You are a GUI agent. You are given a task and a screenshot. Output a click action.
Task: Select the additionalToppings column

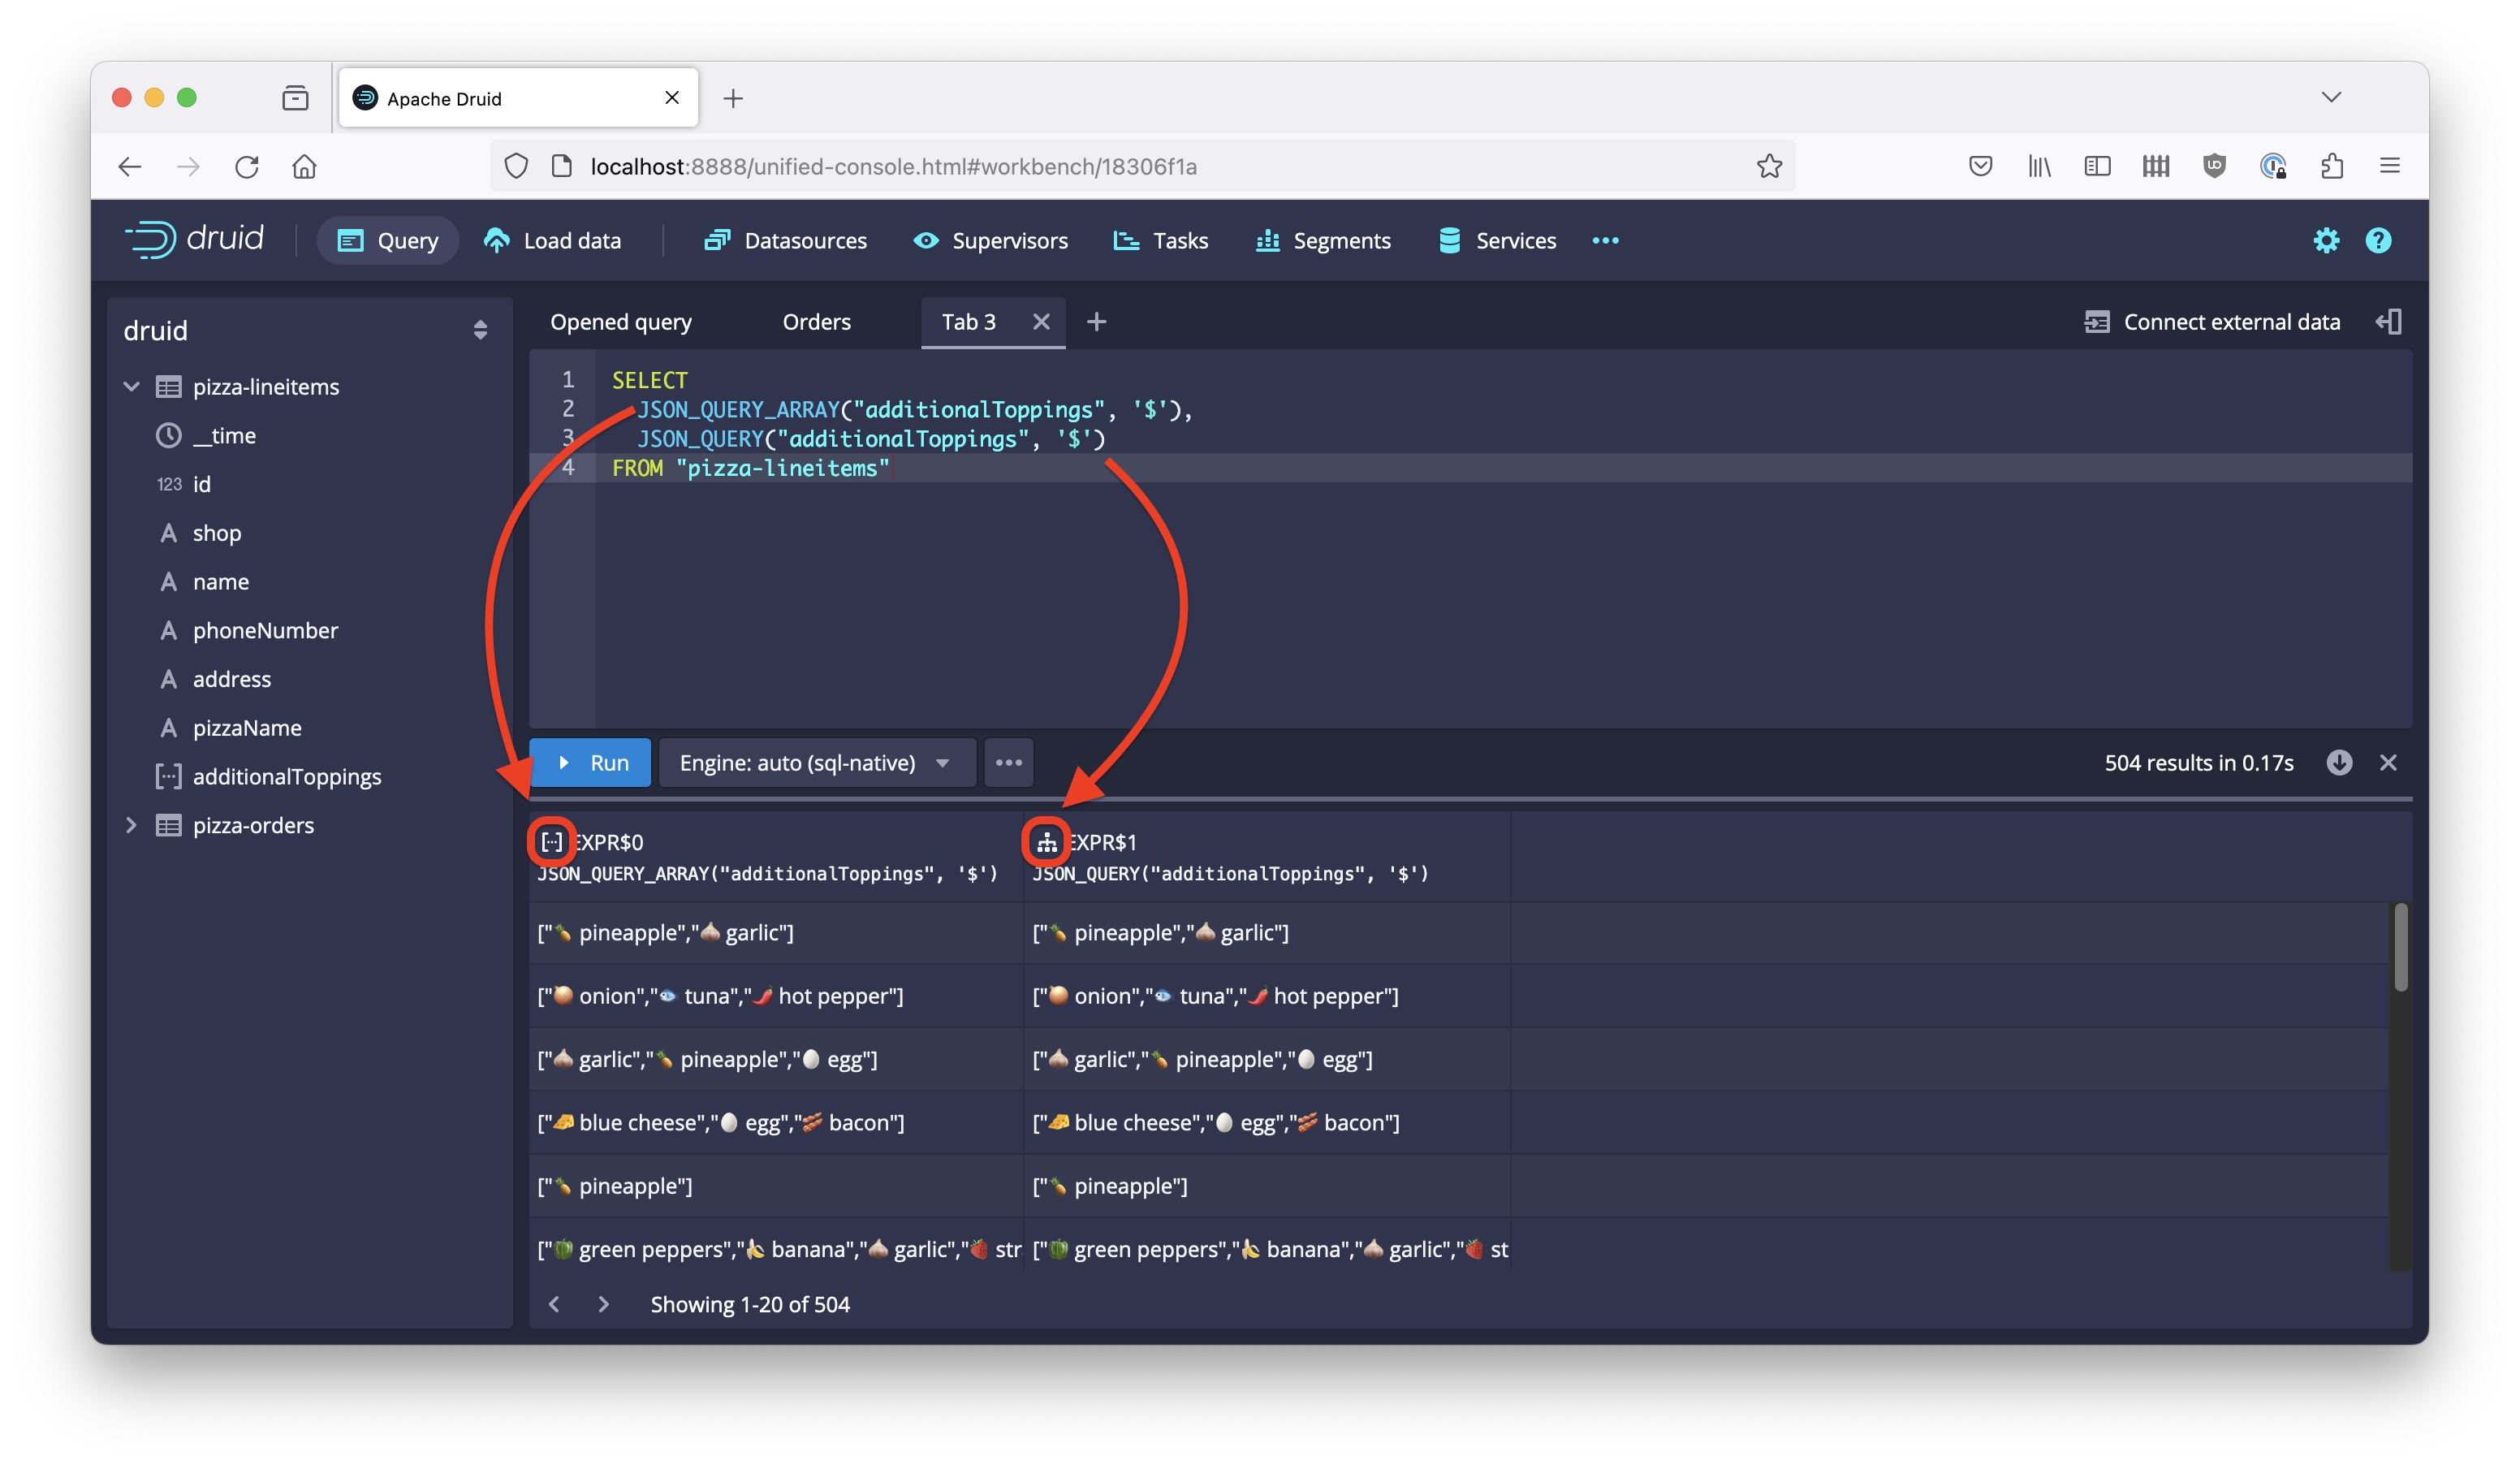click(286, 777)
